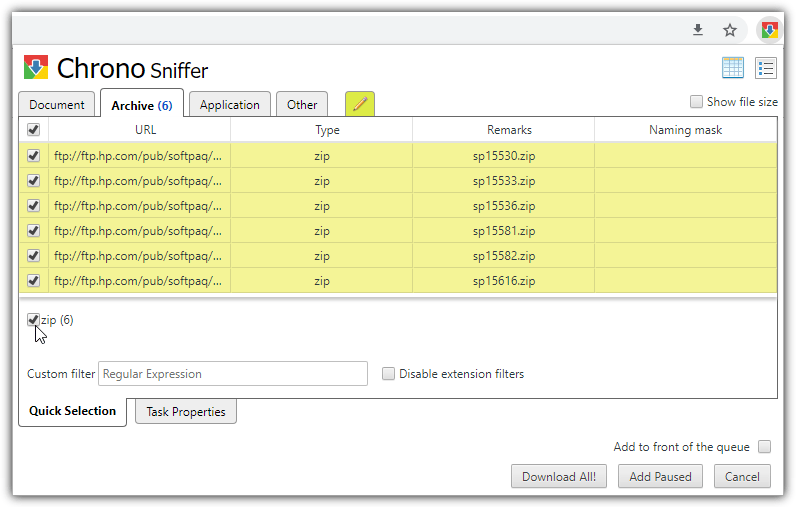Click the sp15530.zip remarks cell
The height and width of the screenshot is (507, 796).
[x=504, y=155]
